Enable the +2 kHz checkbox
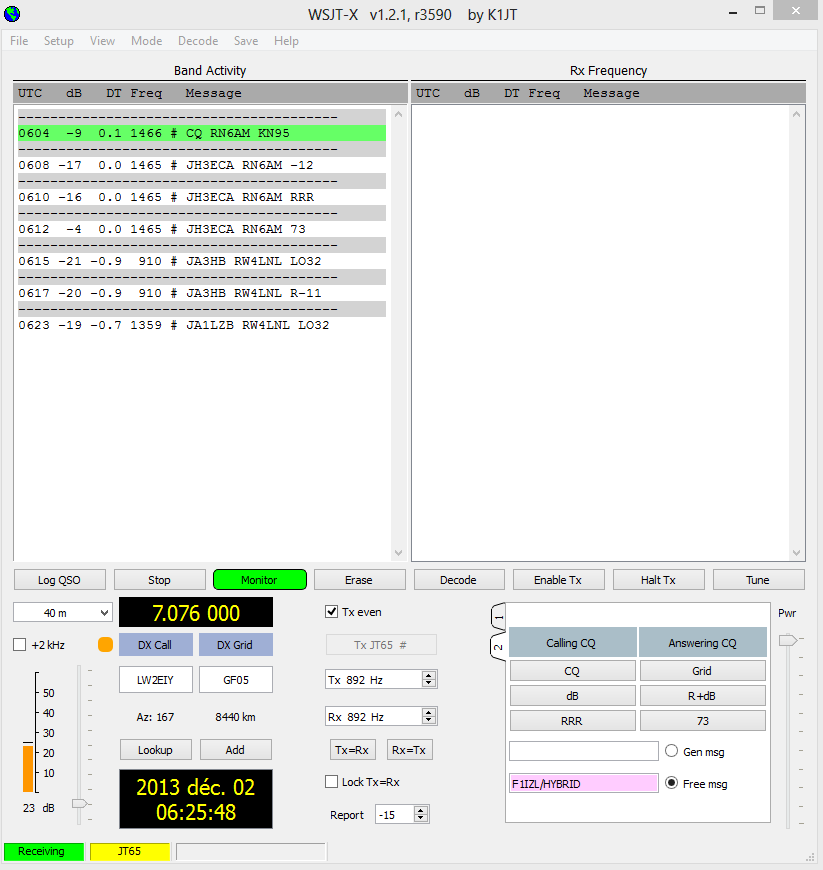The image size is (823, 870). pyautogui.click(x=19, y=644)
